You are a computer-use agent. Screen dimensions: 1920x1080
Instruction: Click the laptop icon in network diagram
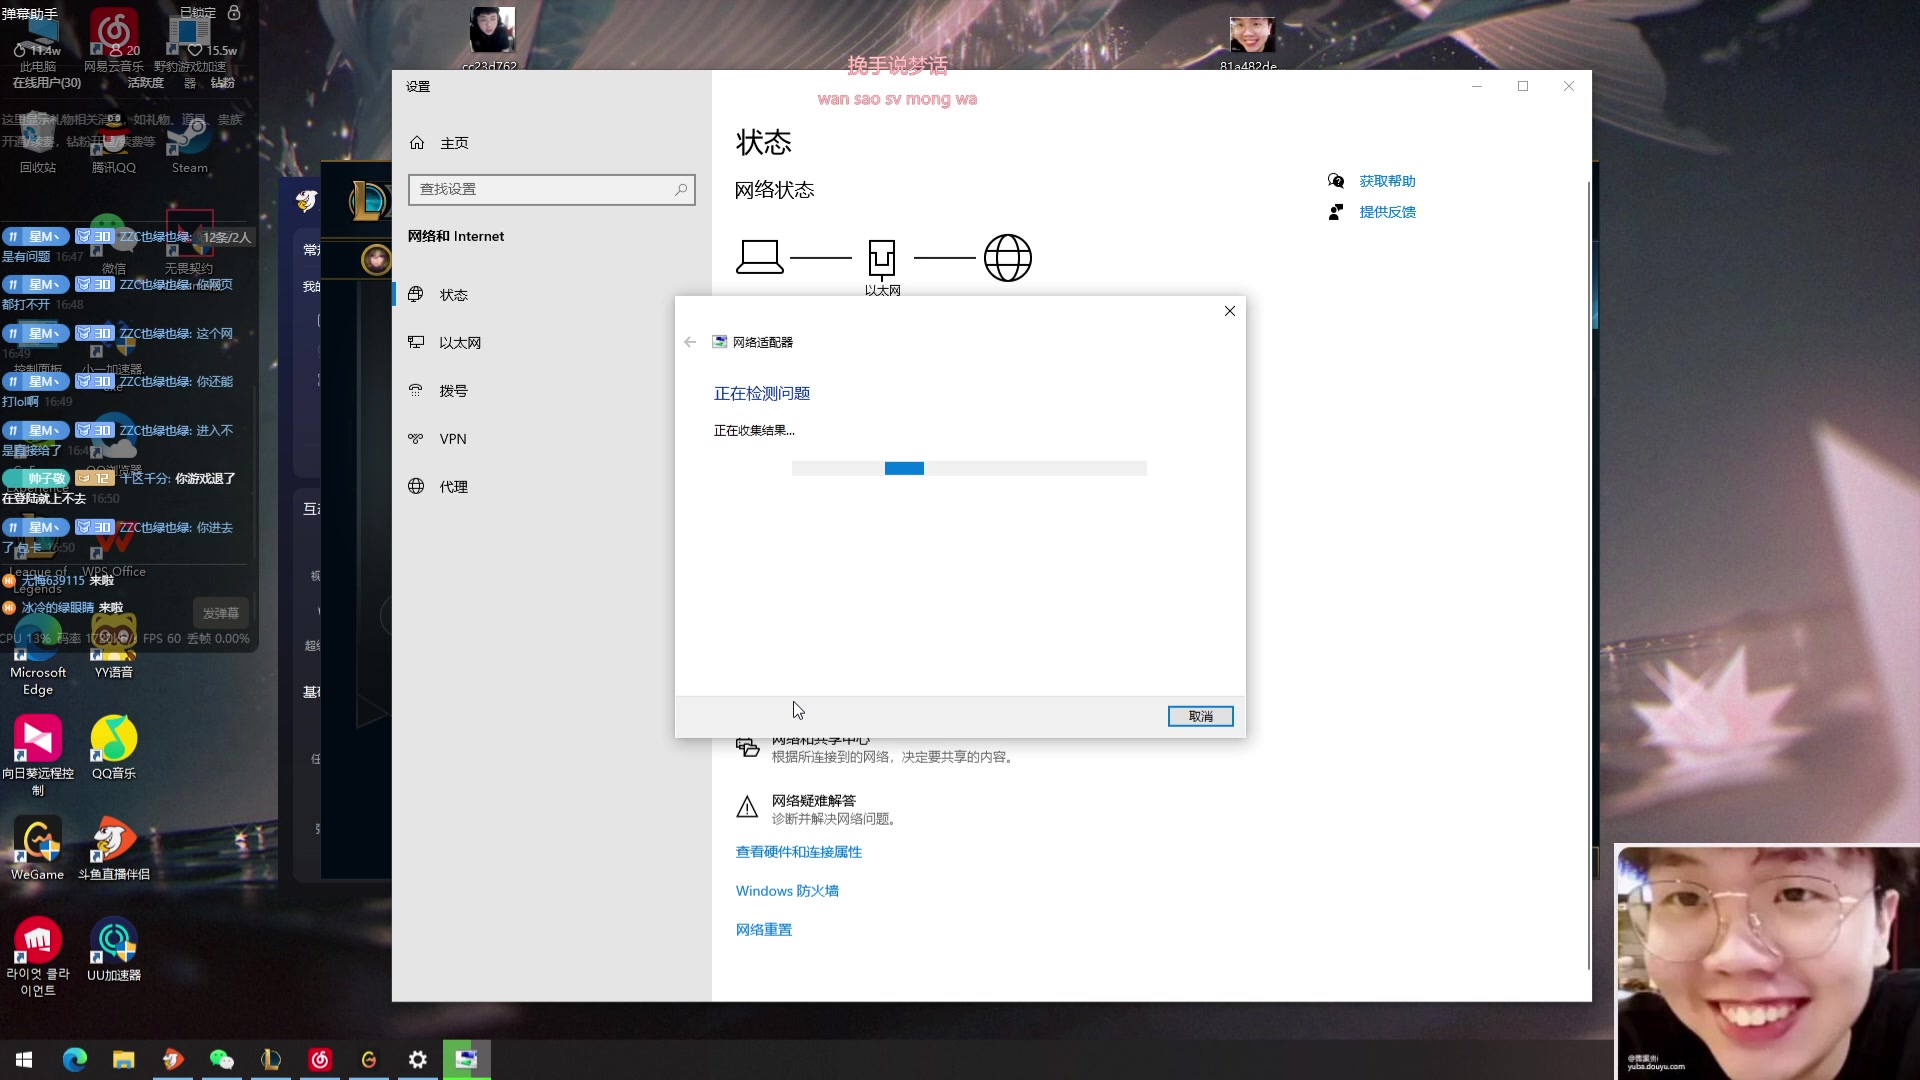point(760,257)
